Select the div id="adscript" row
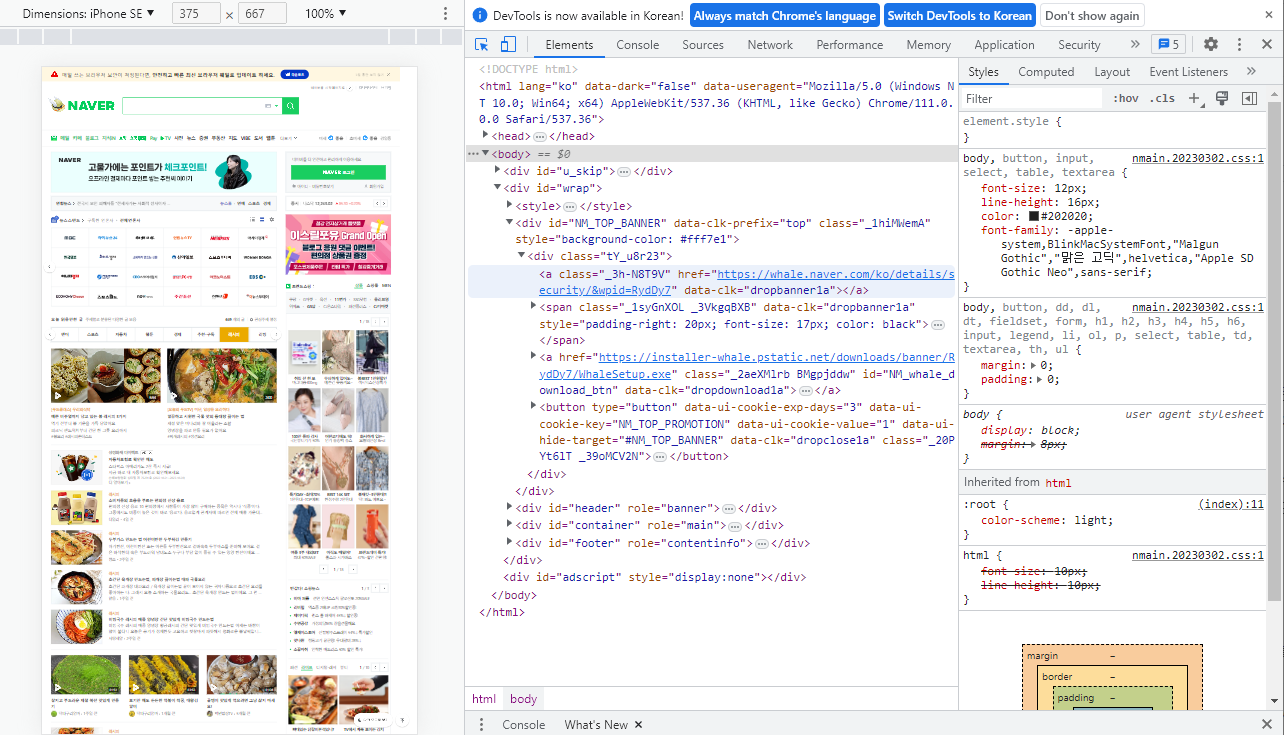1284x735 pixels. 656,577
